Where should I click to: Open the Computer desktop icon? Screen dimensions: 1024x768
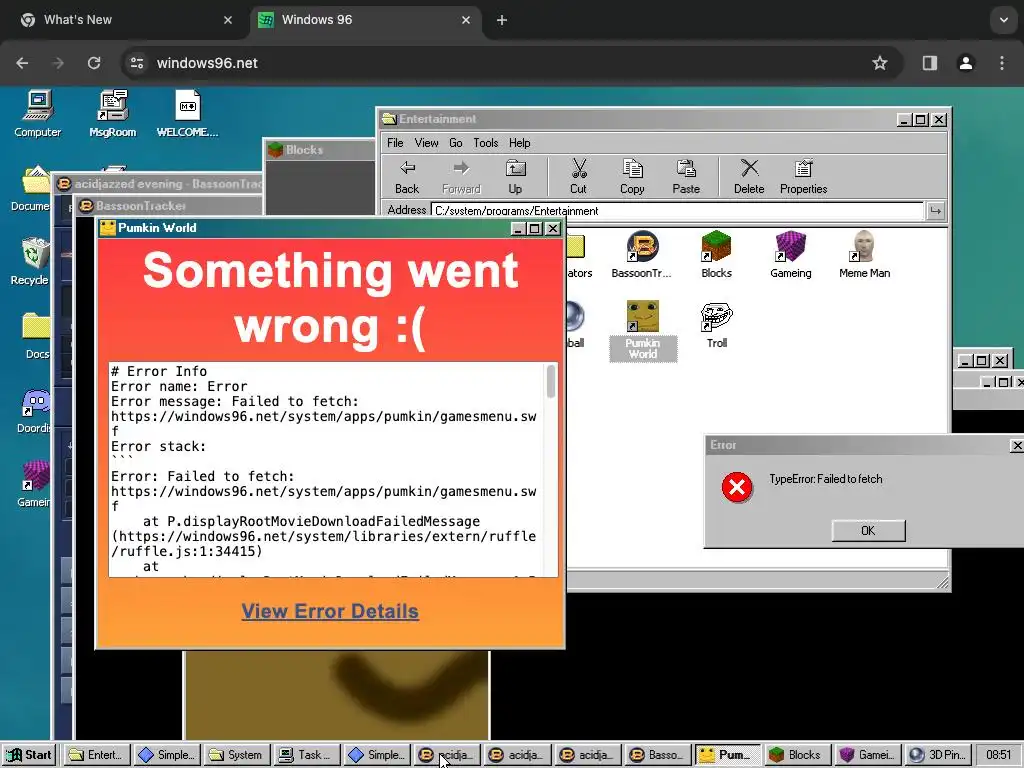[37, 114]
